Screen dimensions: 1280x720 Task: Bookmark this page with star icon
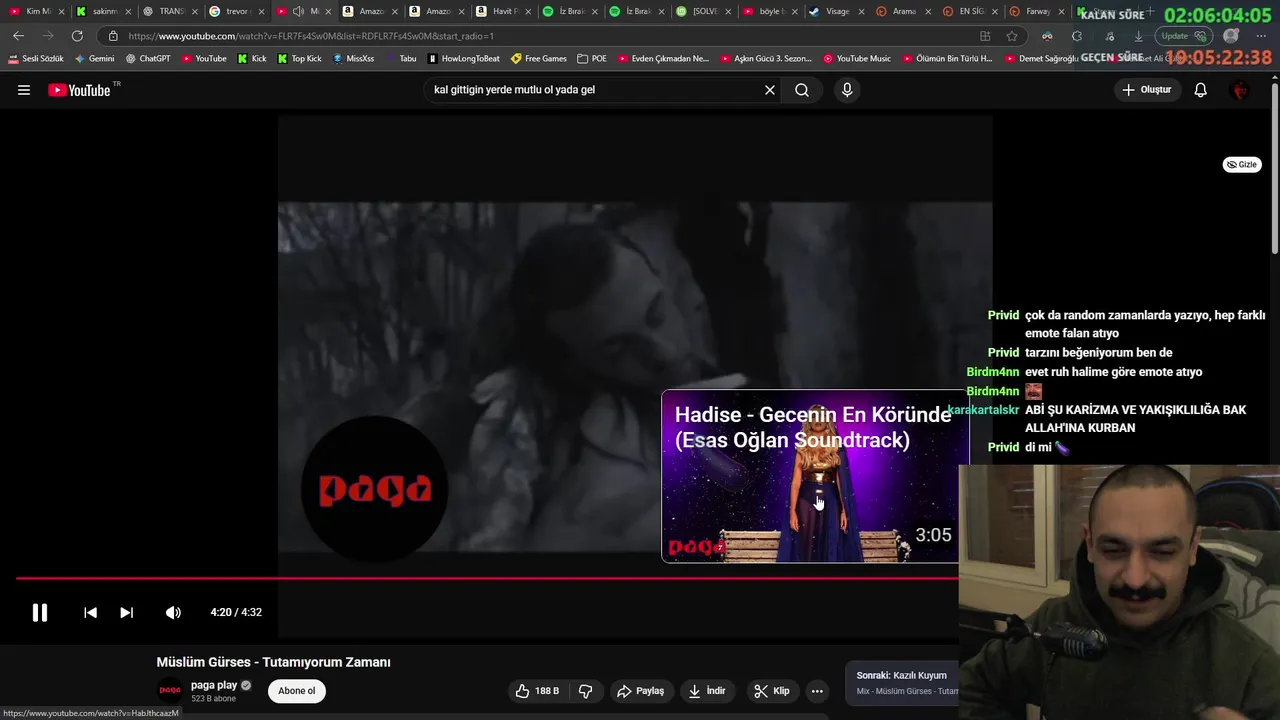tap(1012, 36)
